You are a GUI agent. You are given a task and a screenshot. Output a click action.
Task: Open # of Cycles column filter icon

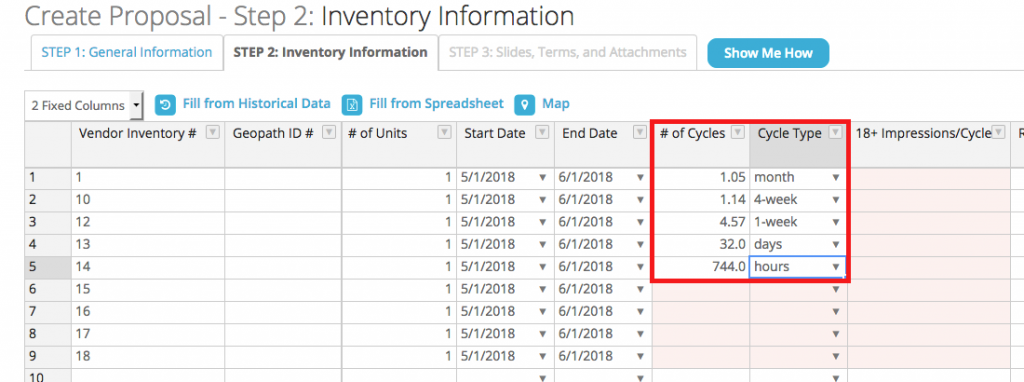tap(737, 133)
